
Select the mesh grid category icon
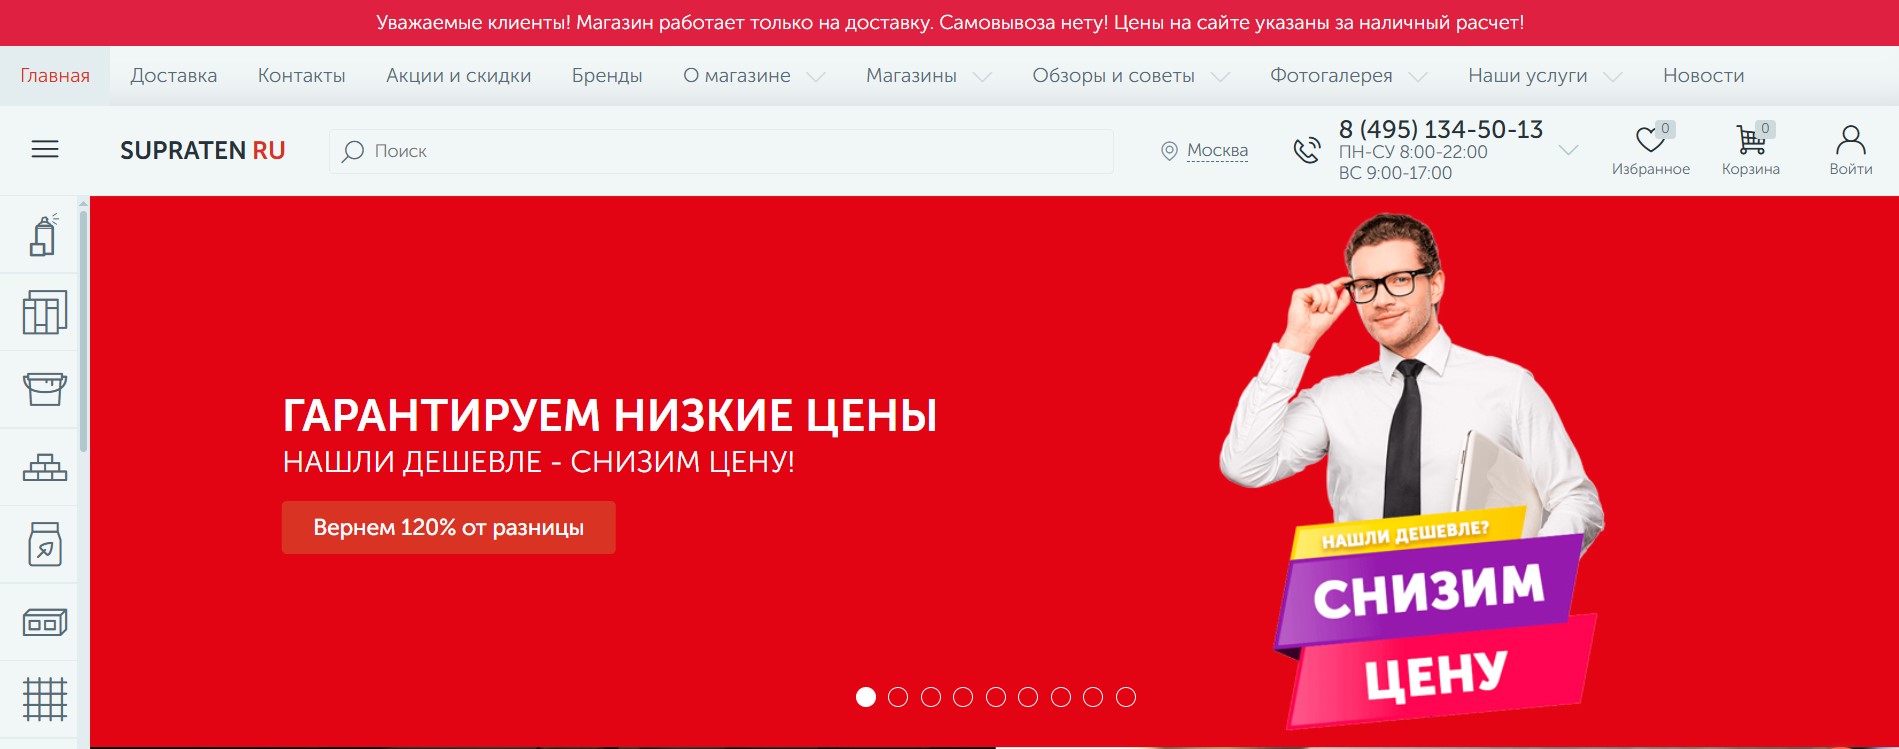45,699
